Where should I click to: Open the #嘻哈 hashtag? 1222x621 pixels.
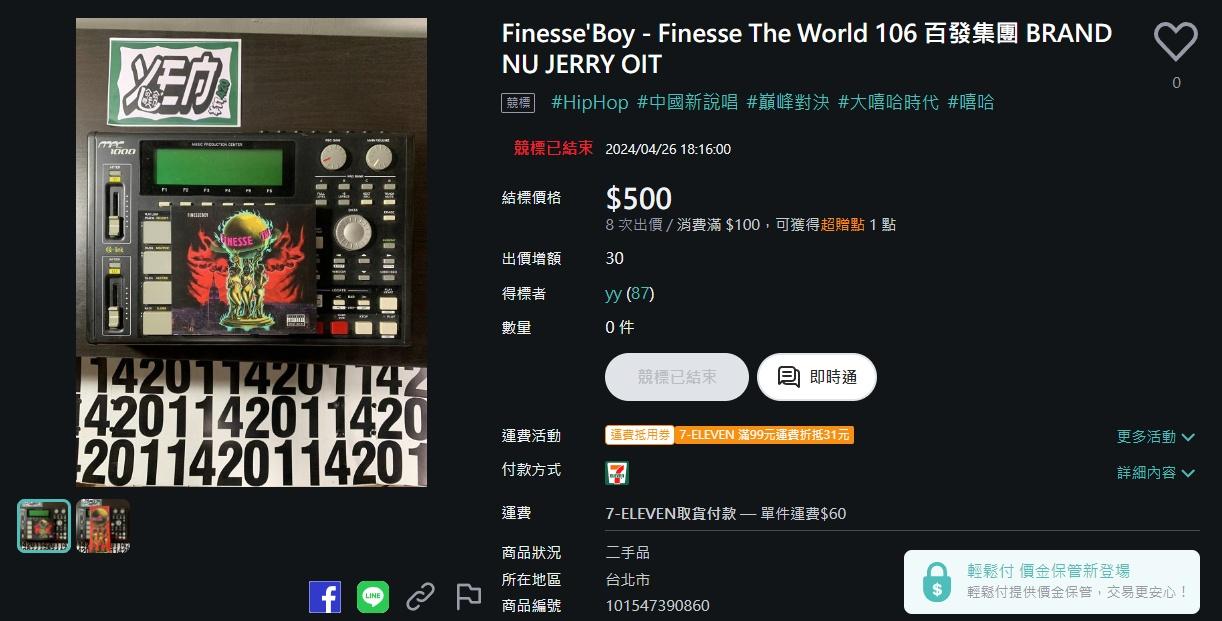(970, 102)
